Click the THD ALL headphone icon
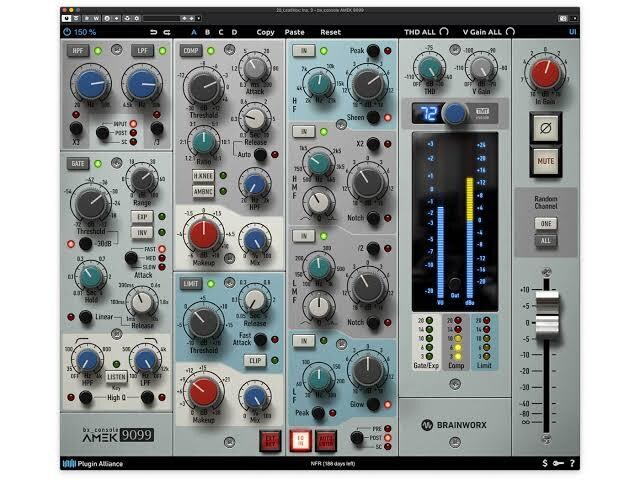640x480 pixels. coord(444,31)
